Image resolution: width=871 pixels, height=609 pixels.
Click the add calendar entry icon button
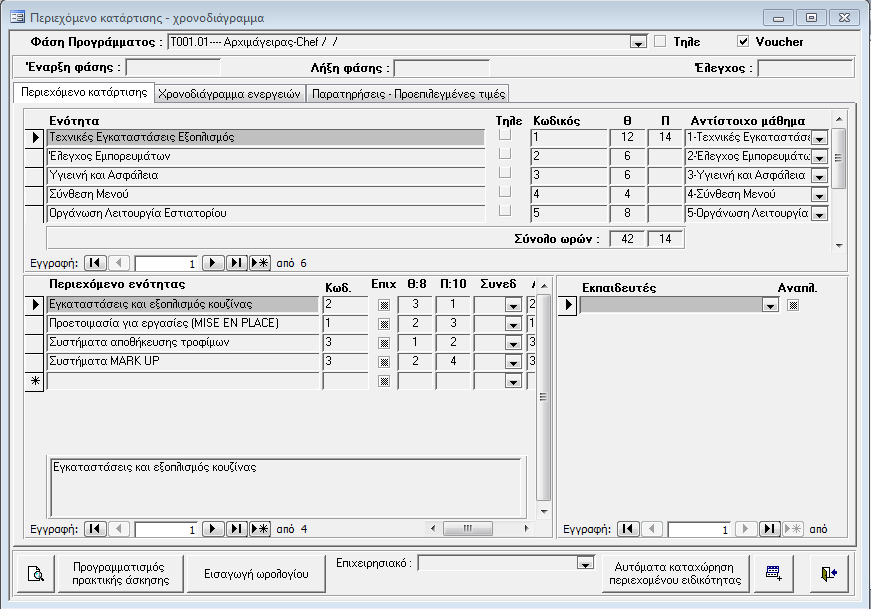click(x=774, y=573)
